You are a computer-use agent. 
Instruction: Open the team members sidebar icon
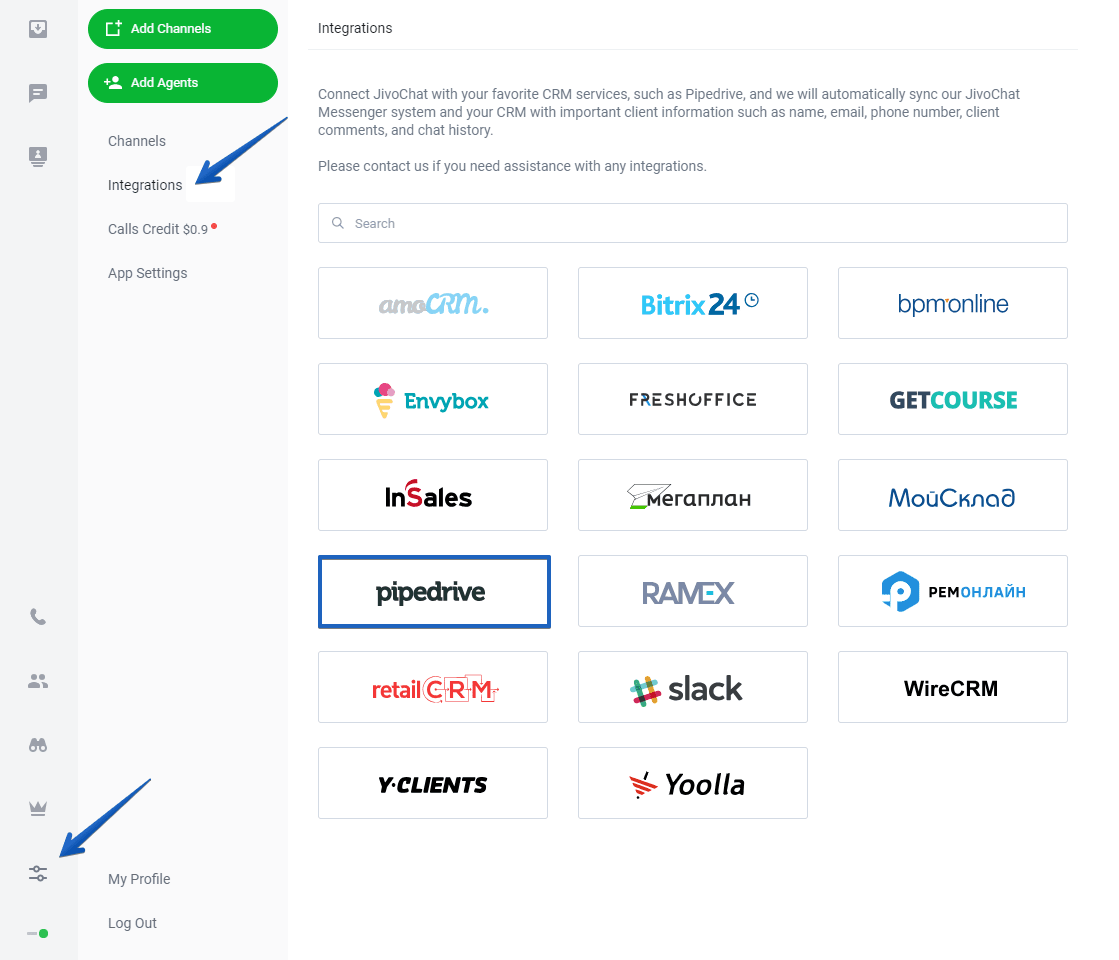(38, 681)
